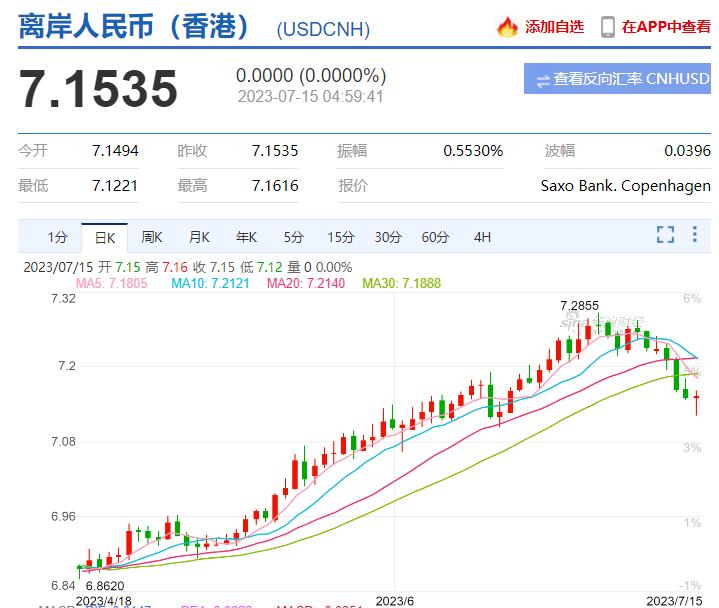Click the 2023/6 date axis label

394,601
